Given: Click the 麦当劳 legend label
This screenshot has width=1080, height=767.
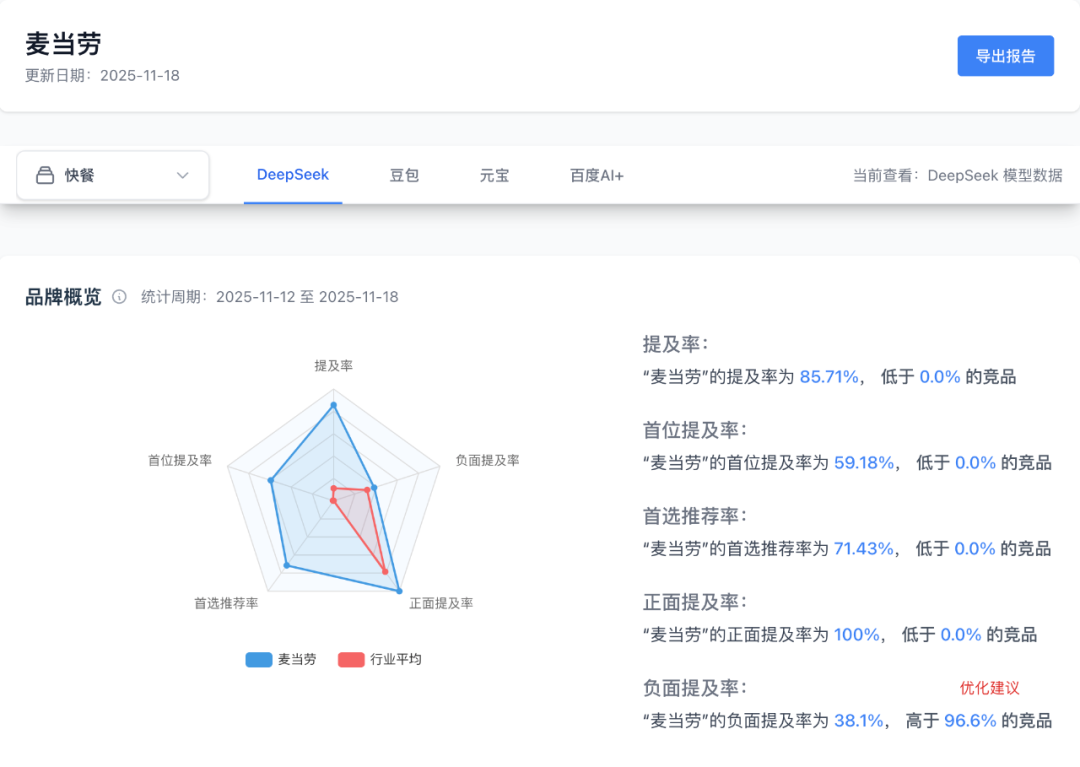Looking at the screenshot, I should coord(297,660).
